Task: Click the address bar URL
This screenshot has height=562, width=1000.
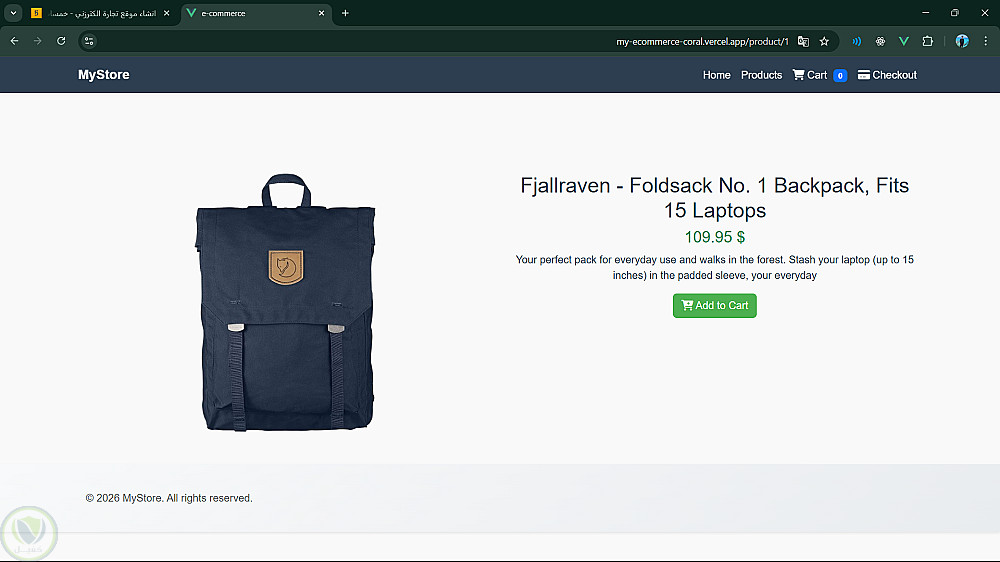Action: tap(702, 41)
